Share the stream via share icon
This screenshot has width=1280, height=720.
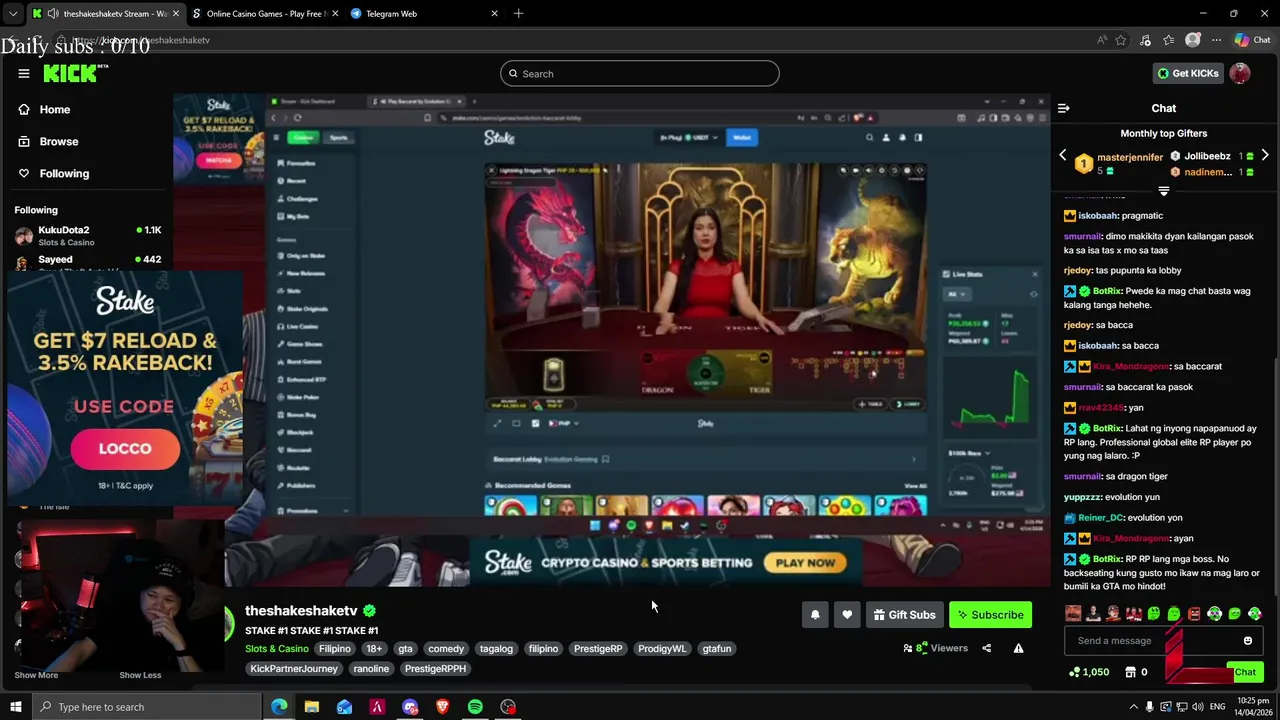[x=986, y=648]
